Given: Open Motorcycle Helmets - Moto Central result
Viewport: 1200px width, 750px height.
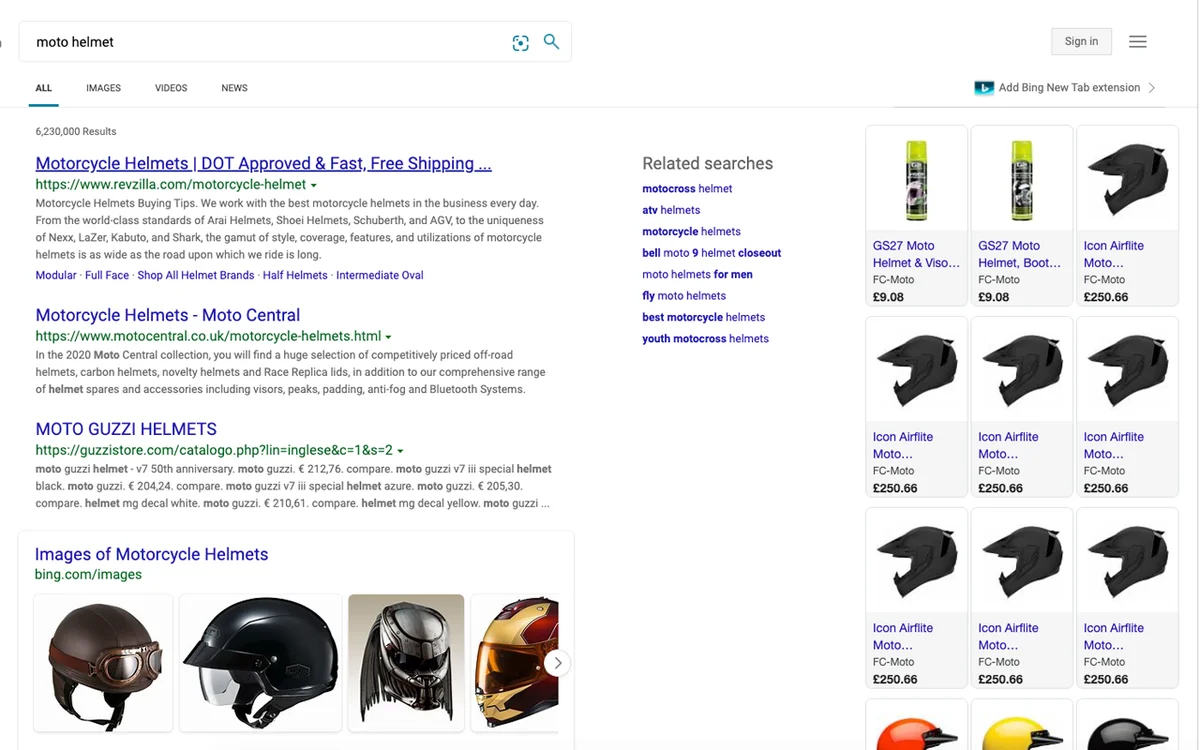Looking at the screenshot, I should [168, 315].
